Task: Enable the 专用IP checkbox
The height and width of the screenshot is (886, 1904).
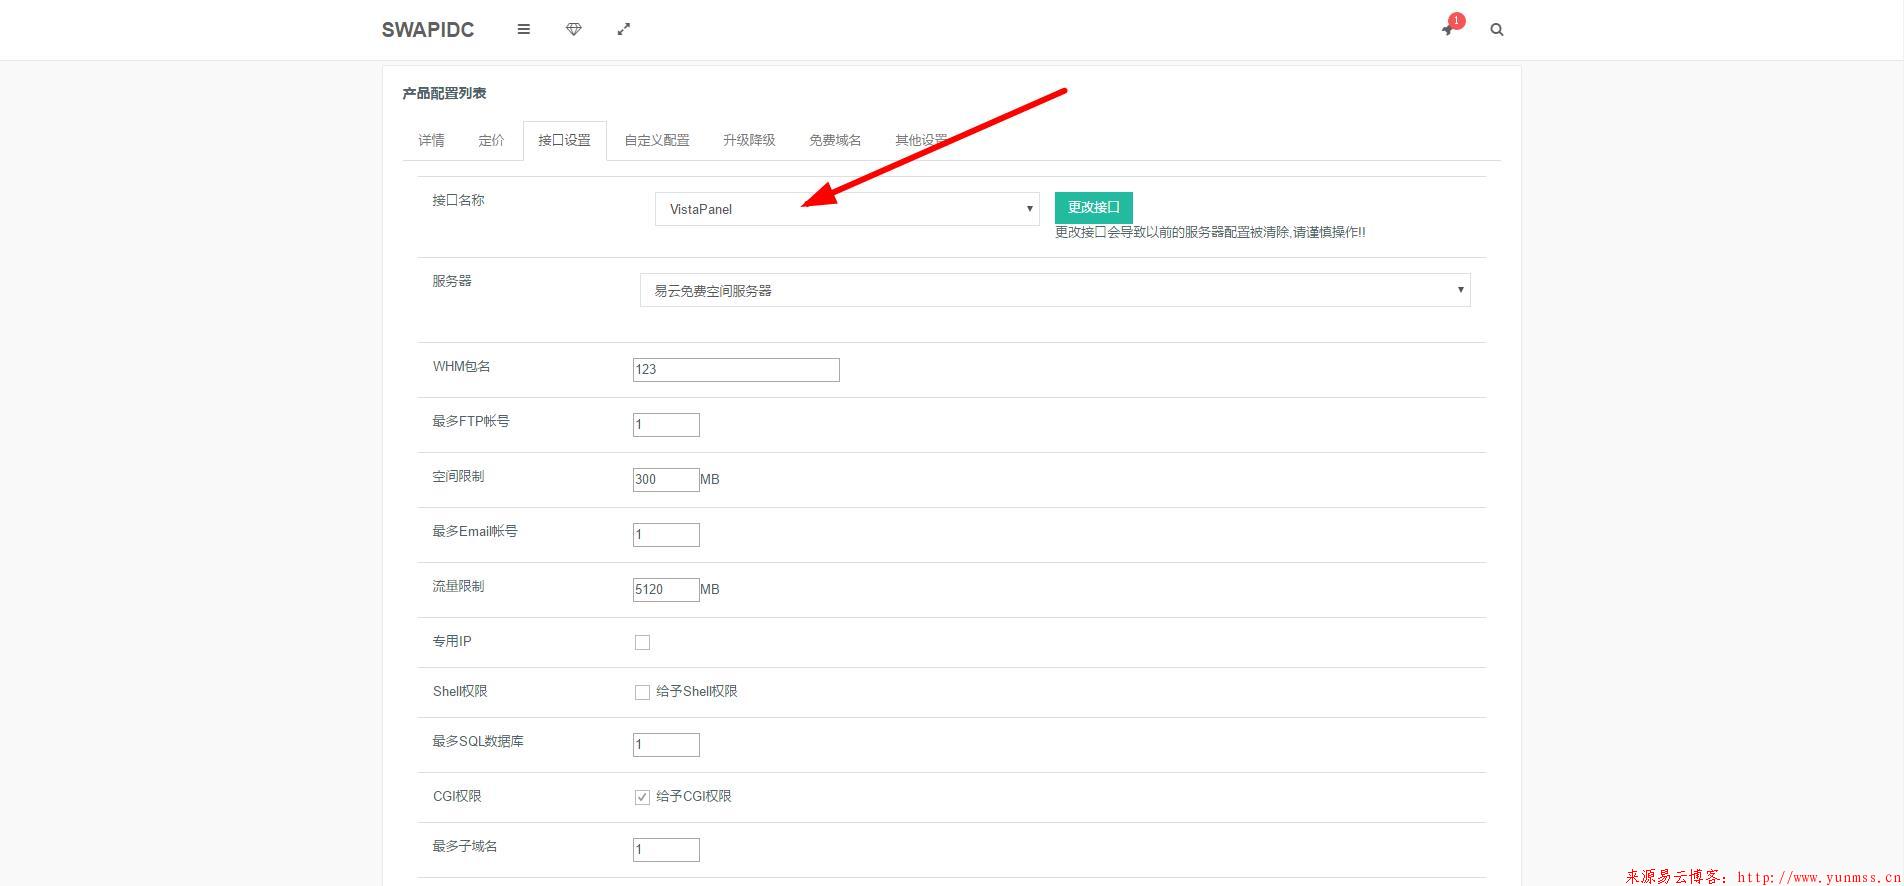Action: coord(642,642)
